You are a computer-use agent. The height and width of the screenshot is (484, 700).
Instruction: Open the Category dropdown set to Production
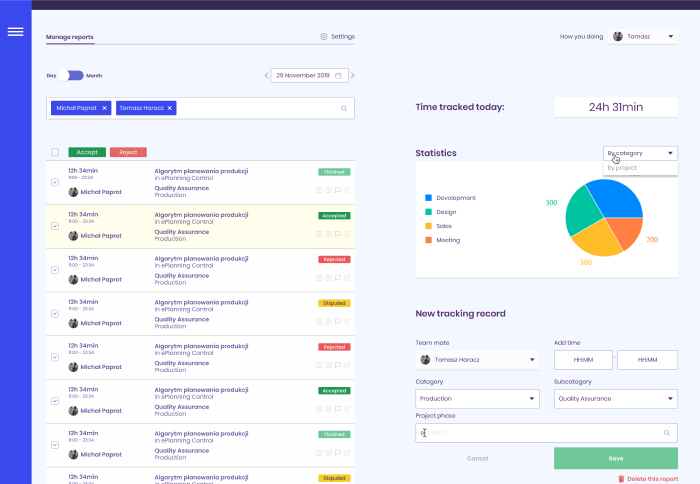477,399
